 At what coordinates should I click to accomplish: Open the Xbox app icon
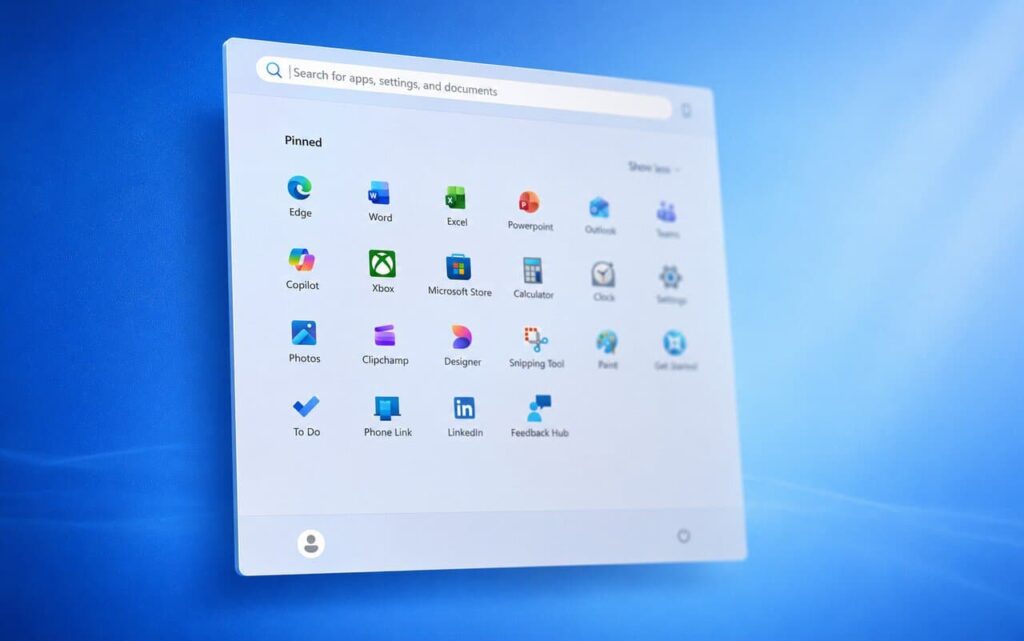(x=382, y=264)
